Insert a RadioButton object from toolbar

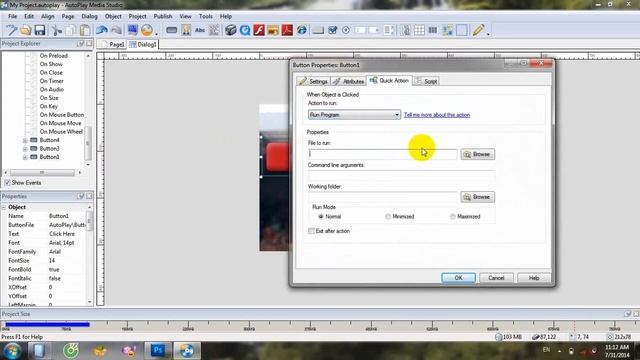[346, 30]
